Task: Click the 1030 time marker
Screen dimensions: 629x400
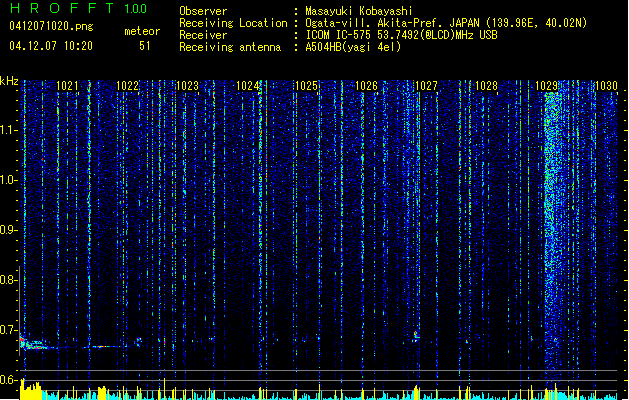Action: [606, 86]
